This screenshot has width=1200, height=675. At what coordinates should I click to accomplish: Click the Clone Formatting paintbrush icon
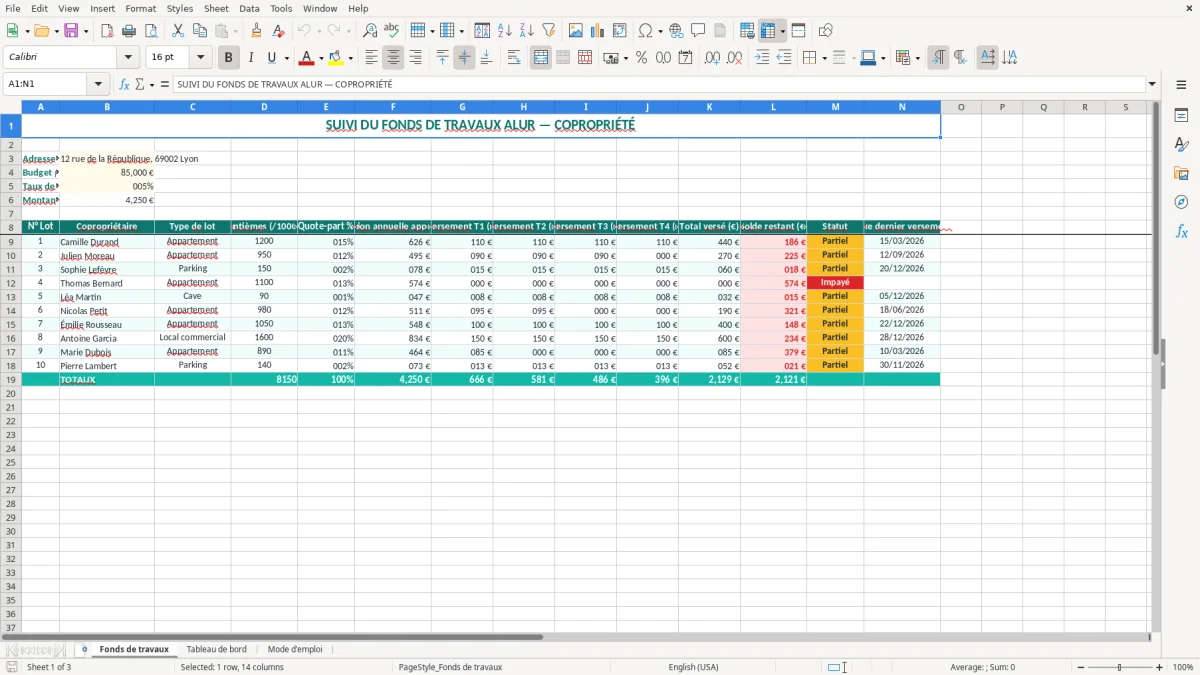(257, 31)
